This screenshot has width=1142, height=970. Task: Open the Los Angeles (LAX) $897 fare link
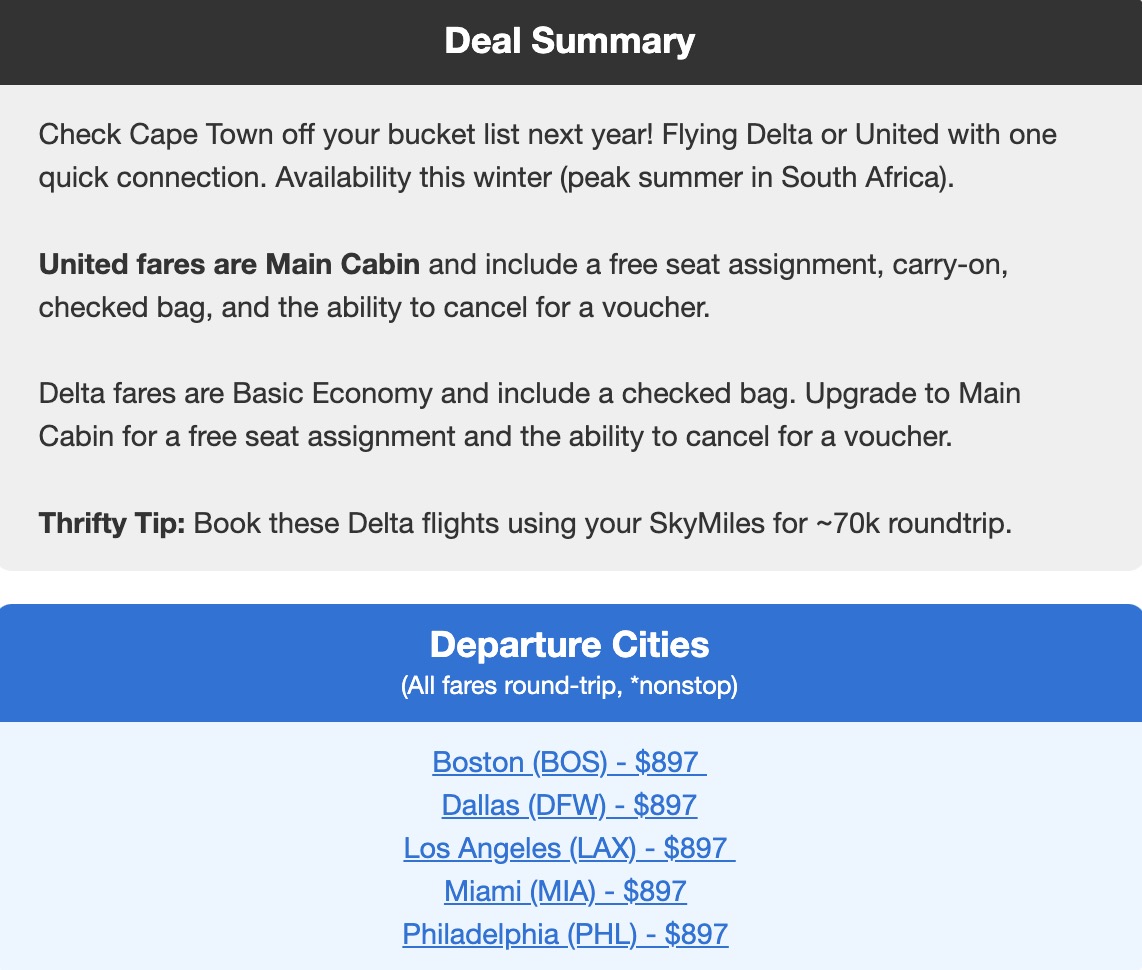[x=569, y=848]
